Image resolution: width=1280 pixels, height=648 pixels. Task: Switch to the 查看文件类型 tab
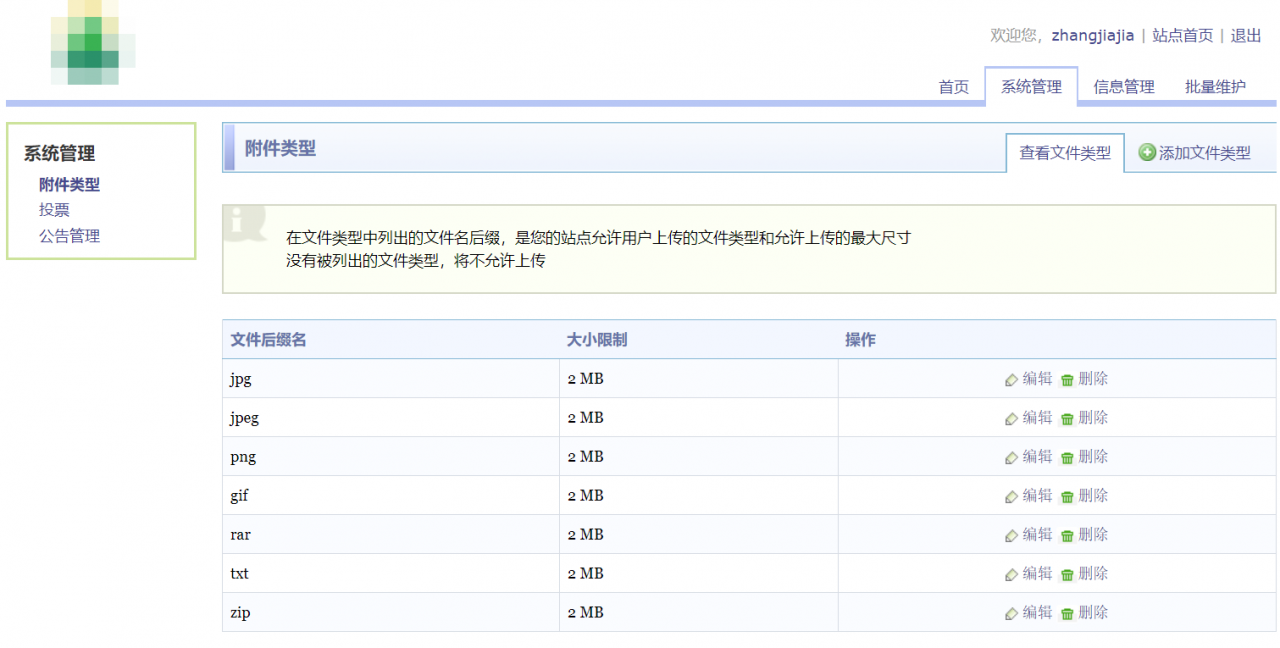point(1064,153)
